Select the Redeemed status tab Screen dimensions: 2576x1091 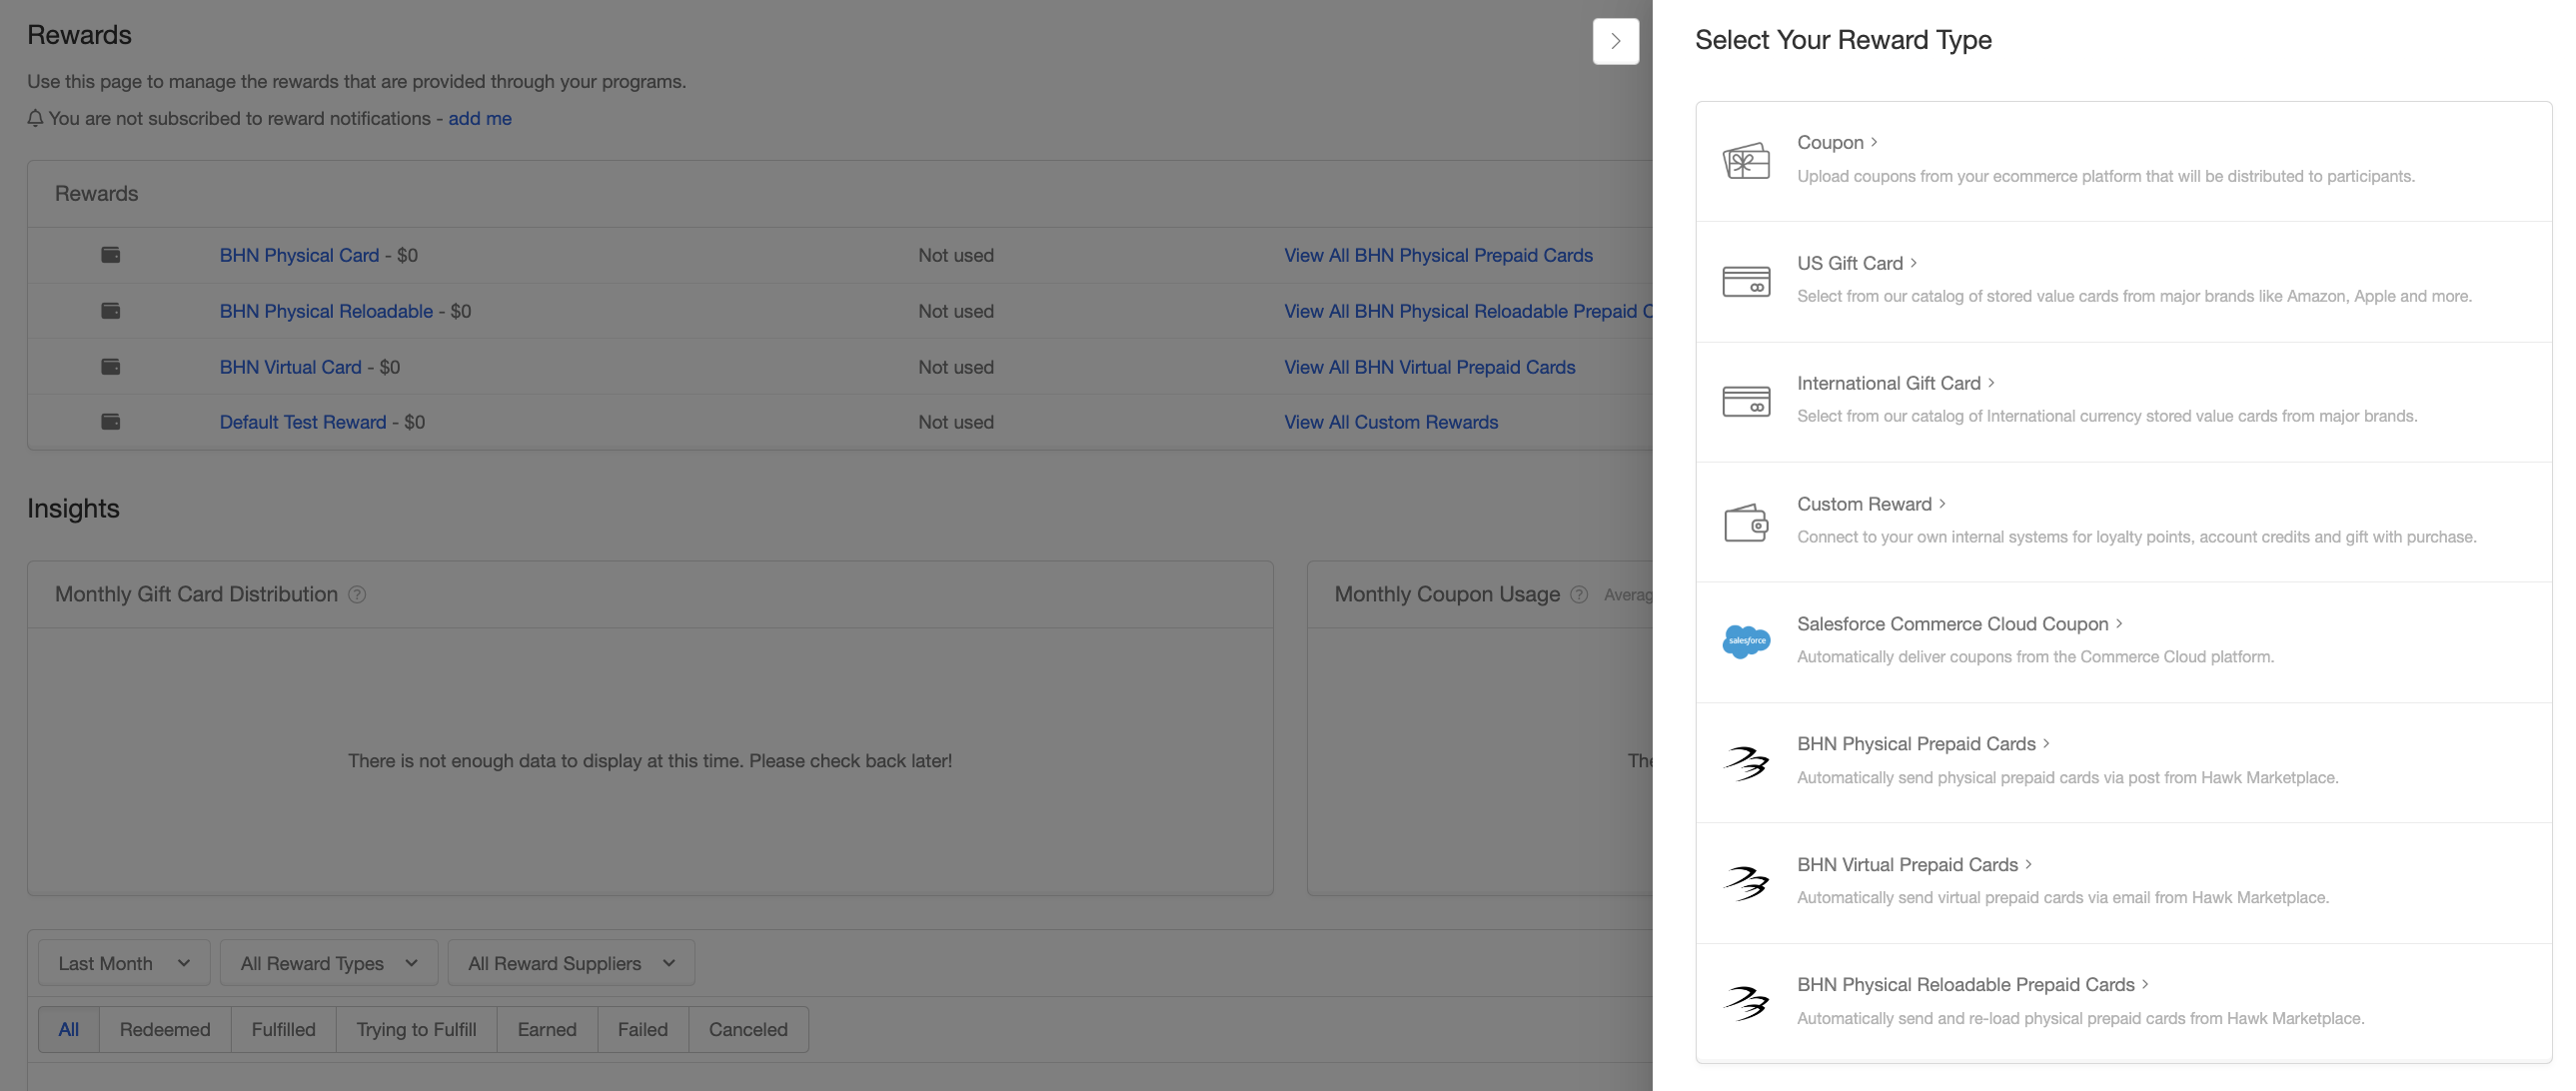point(165,1029)
